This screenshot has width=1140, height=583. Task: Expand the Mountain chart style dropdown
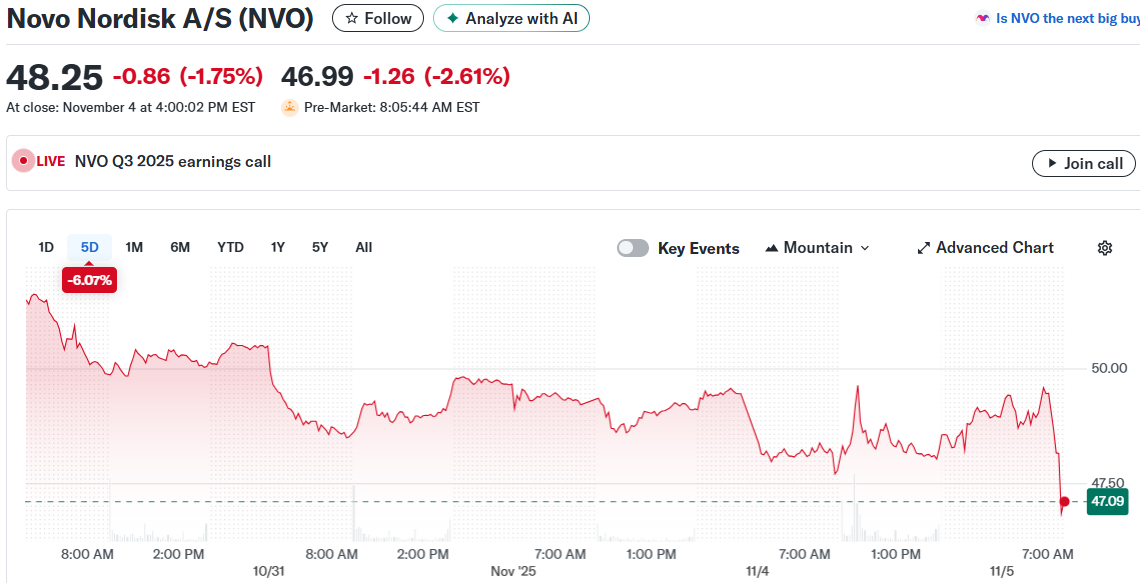pyautogui.click(x=865, y=248)
